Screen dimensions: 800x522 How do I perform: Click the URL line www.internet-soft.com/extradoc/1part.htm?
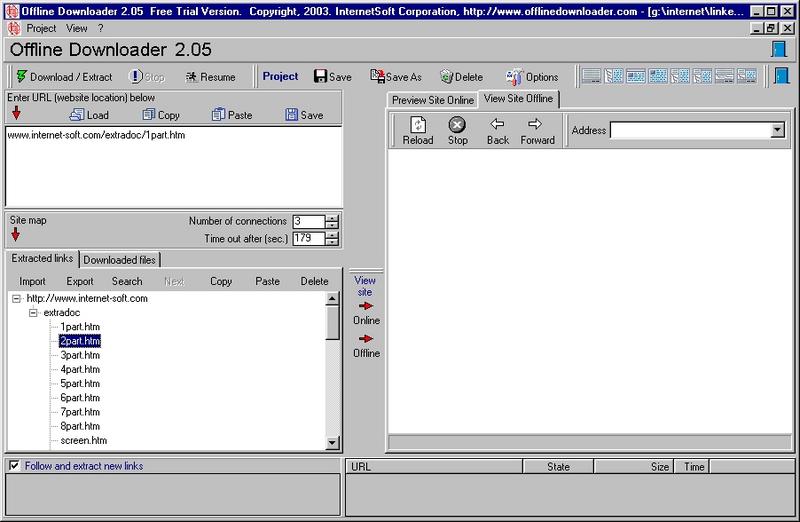point(96,135)
